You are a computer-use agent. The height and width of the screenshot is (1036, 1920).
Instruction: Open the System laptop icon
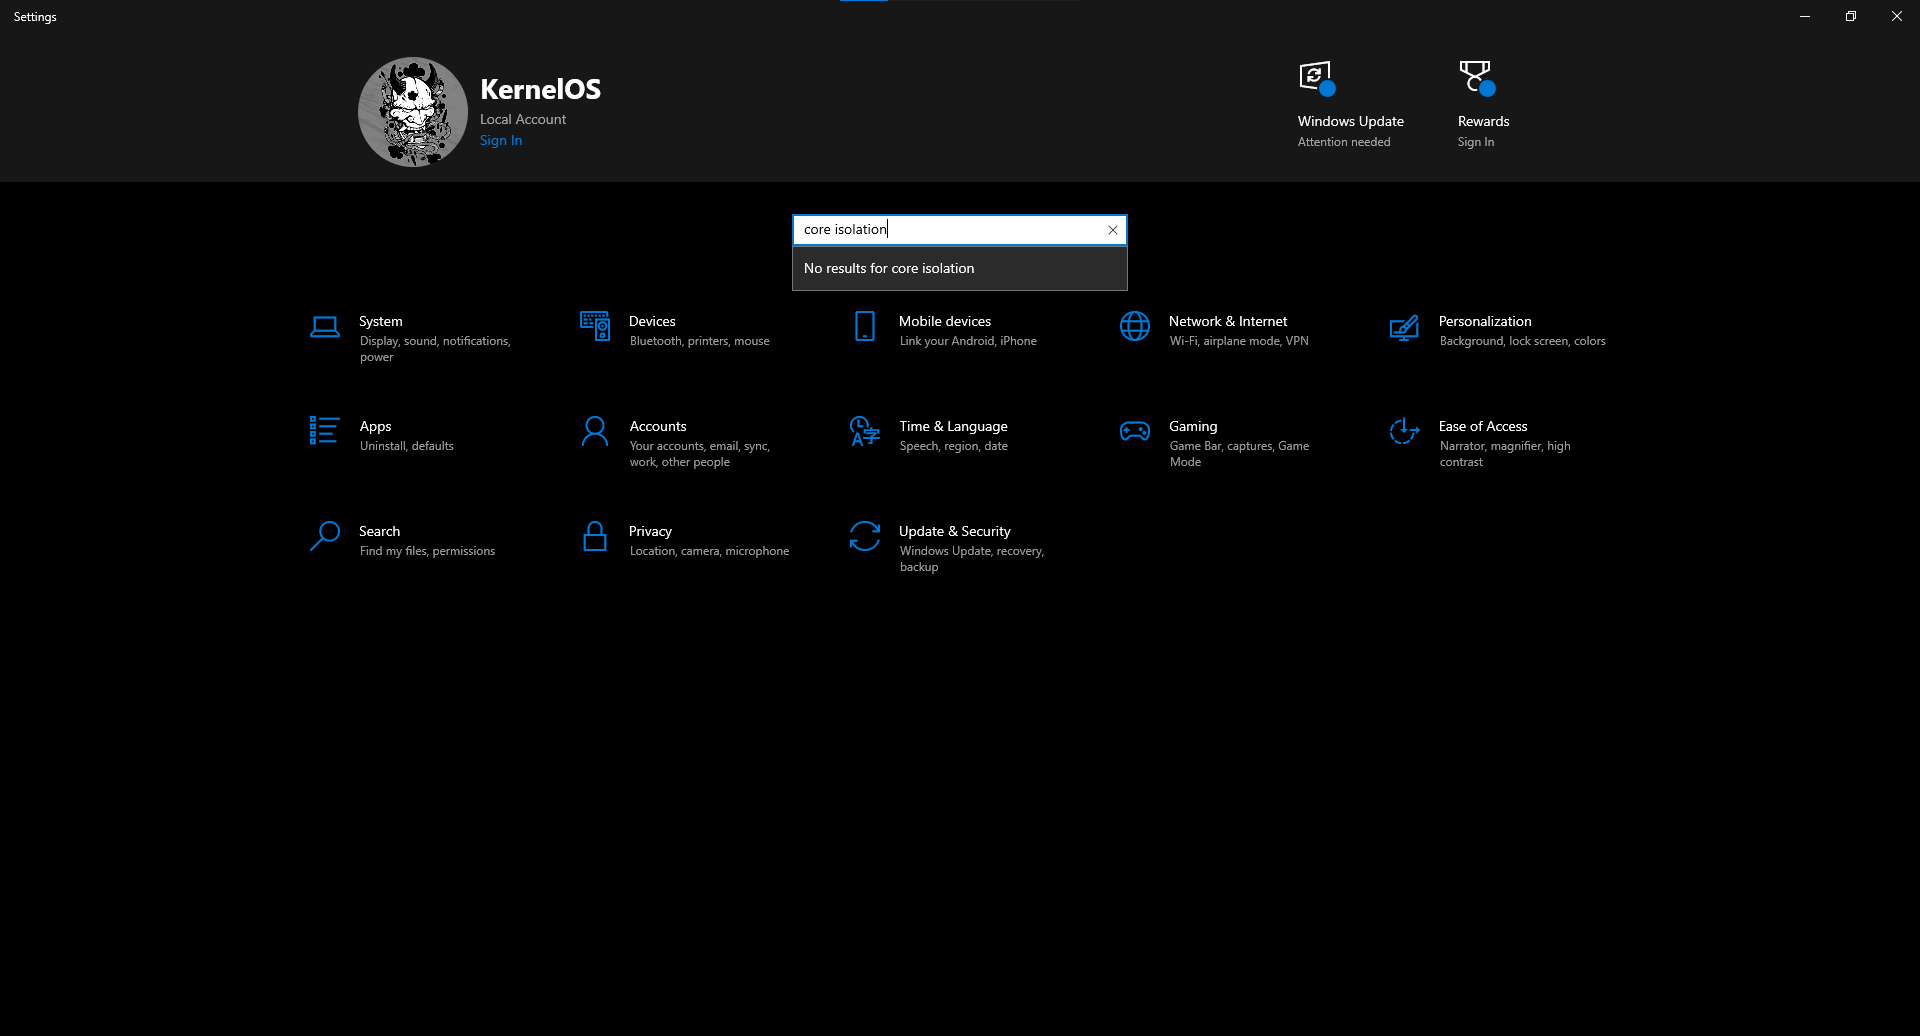coord(325,326)
